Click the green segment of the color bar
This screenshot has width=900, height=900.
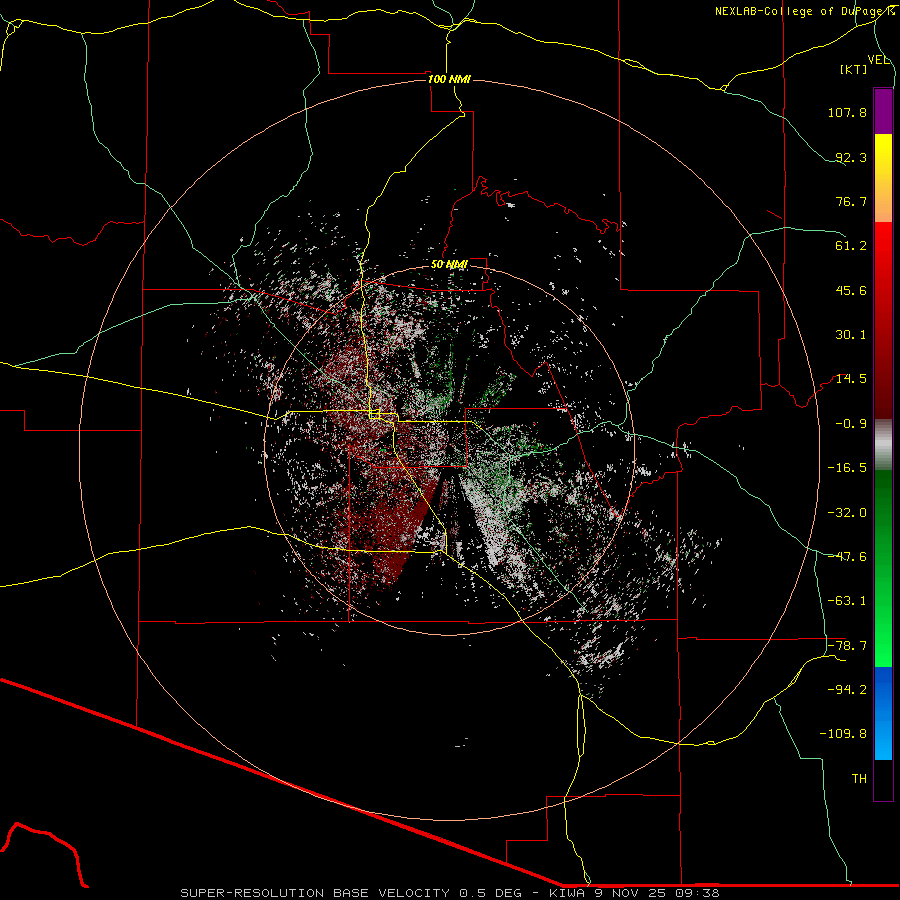[883, 568]
